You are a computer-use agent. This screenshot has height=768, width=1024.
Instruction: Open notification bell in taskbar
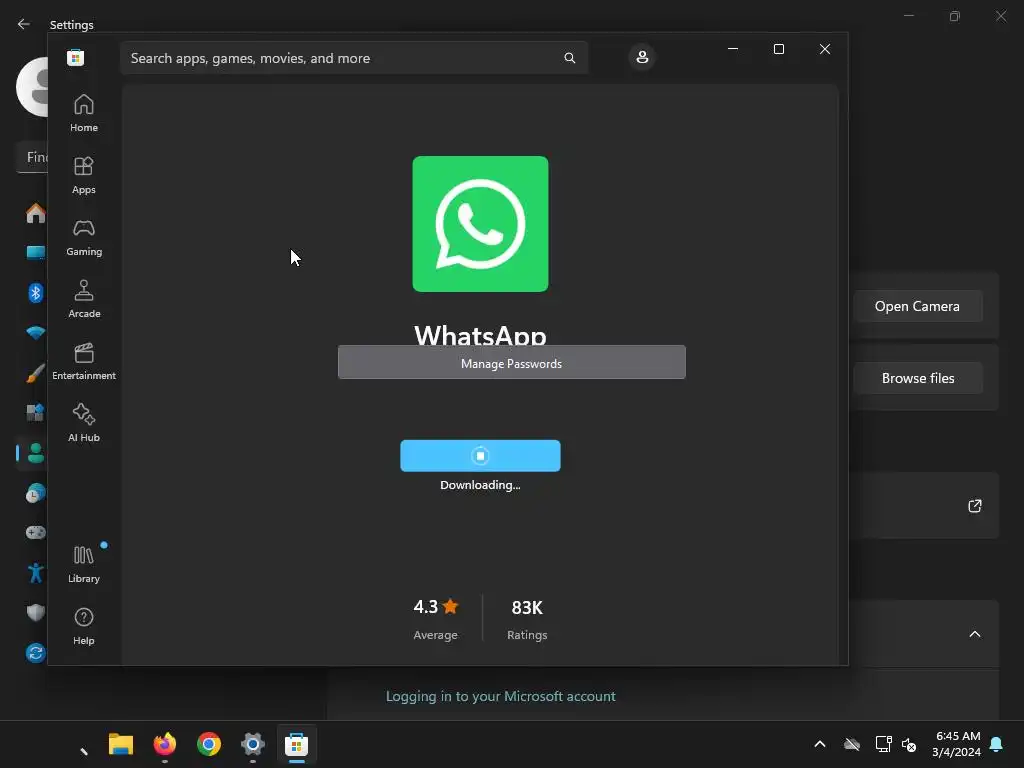pos(997,744)
